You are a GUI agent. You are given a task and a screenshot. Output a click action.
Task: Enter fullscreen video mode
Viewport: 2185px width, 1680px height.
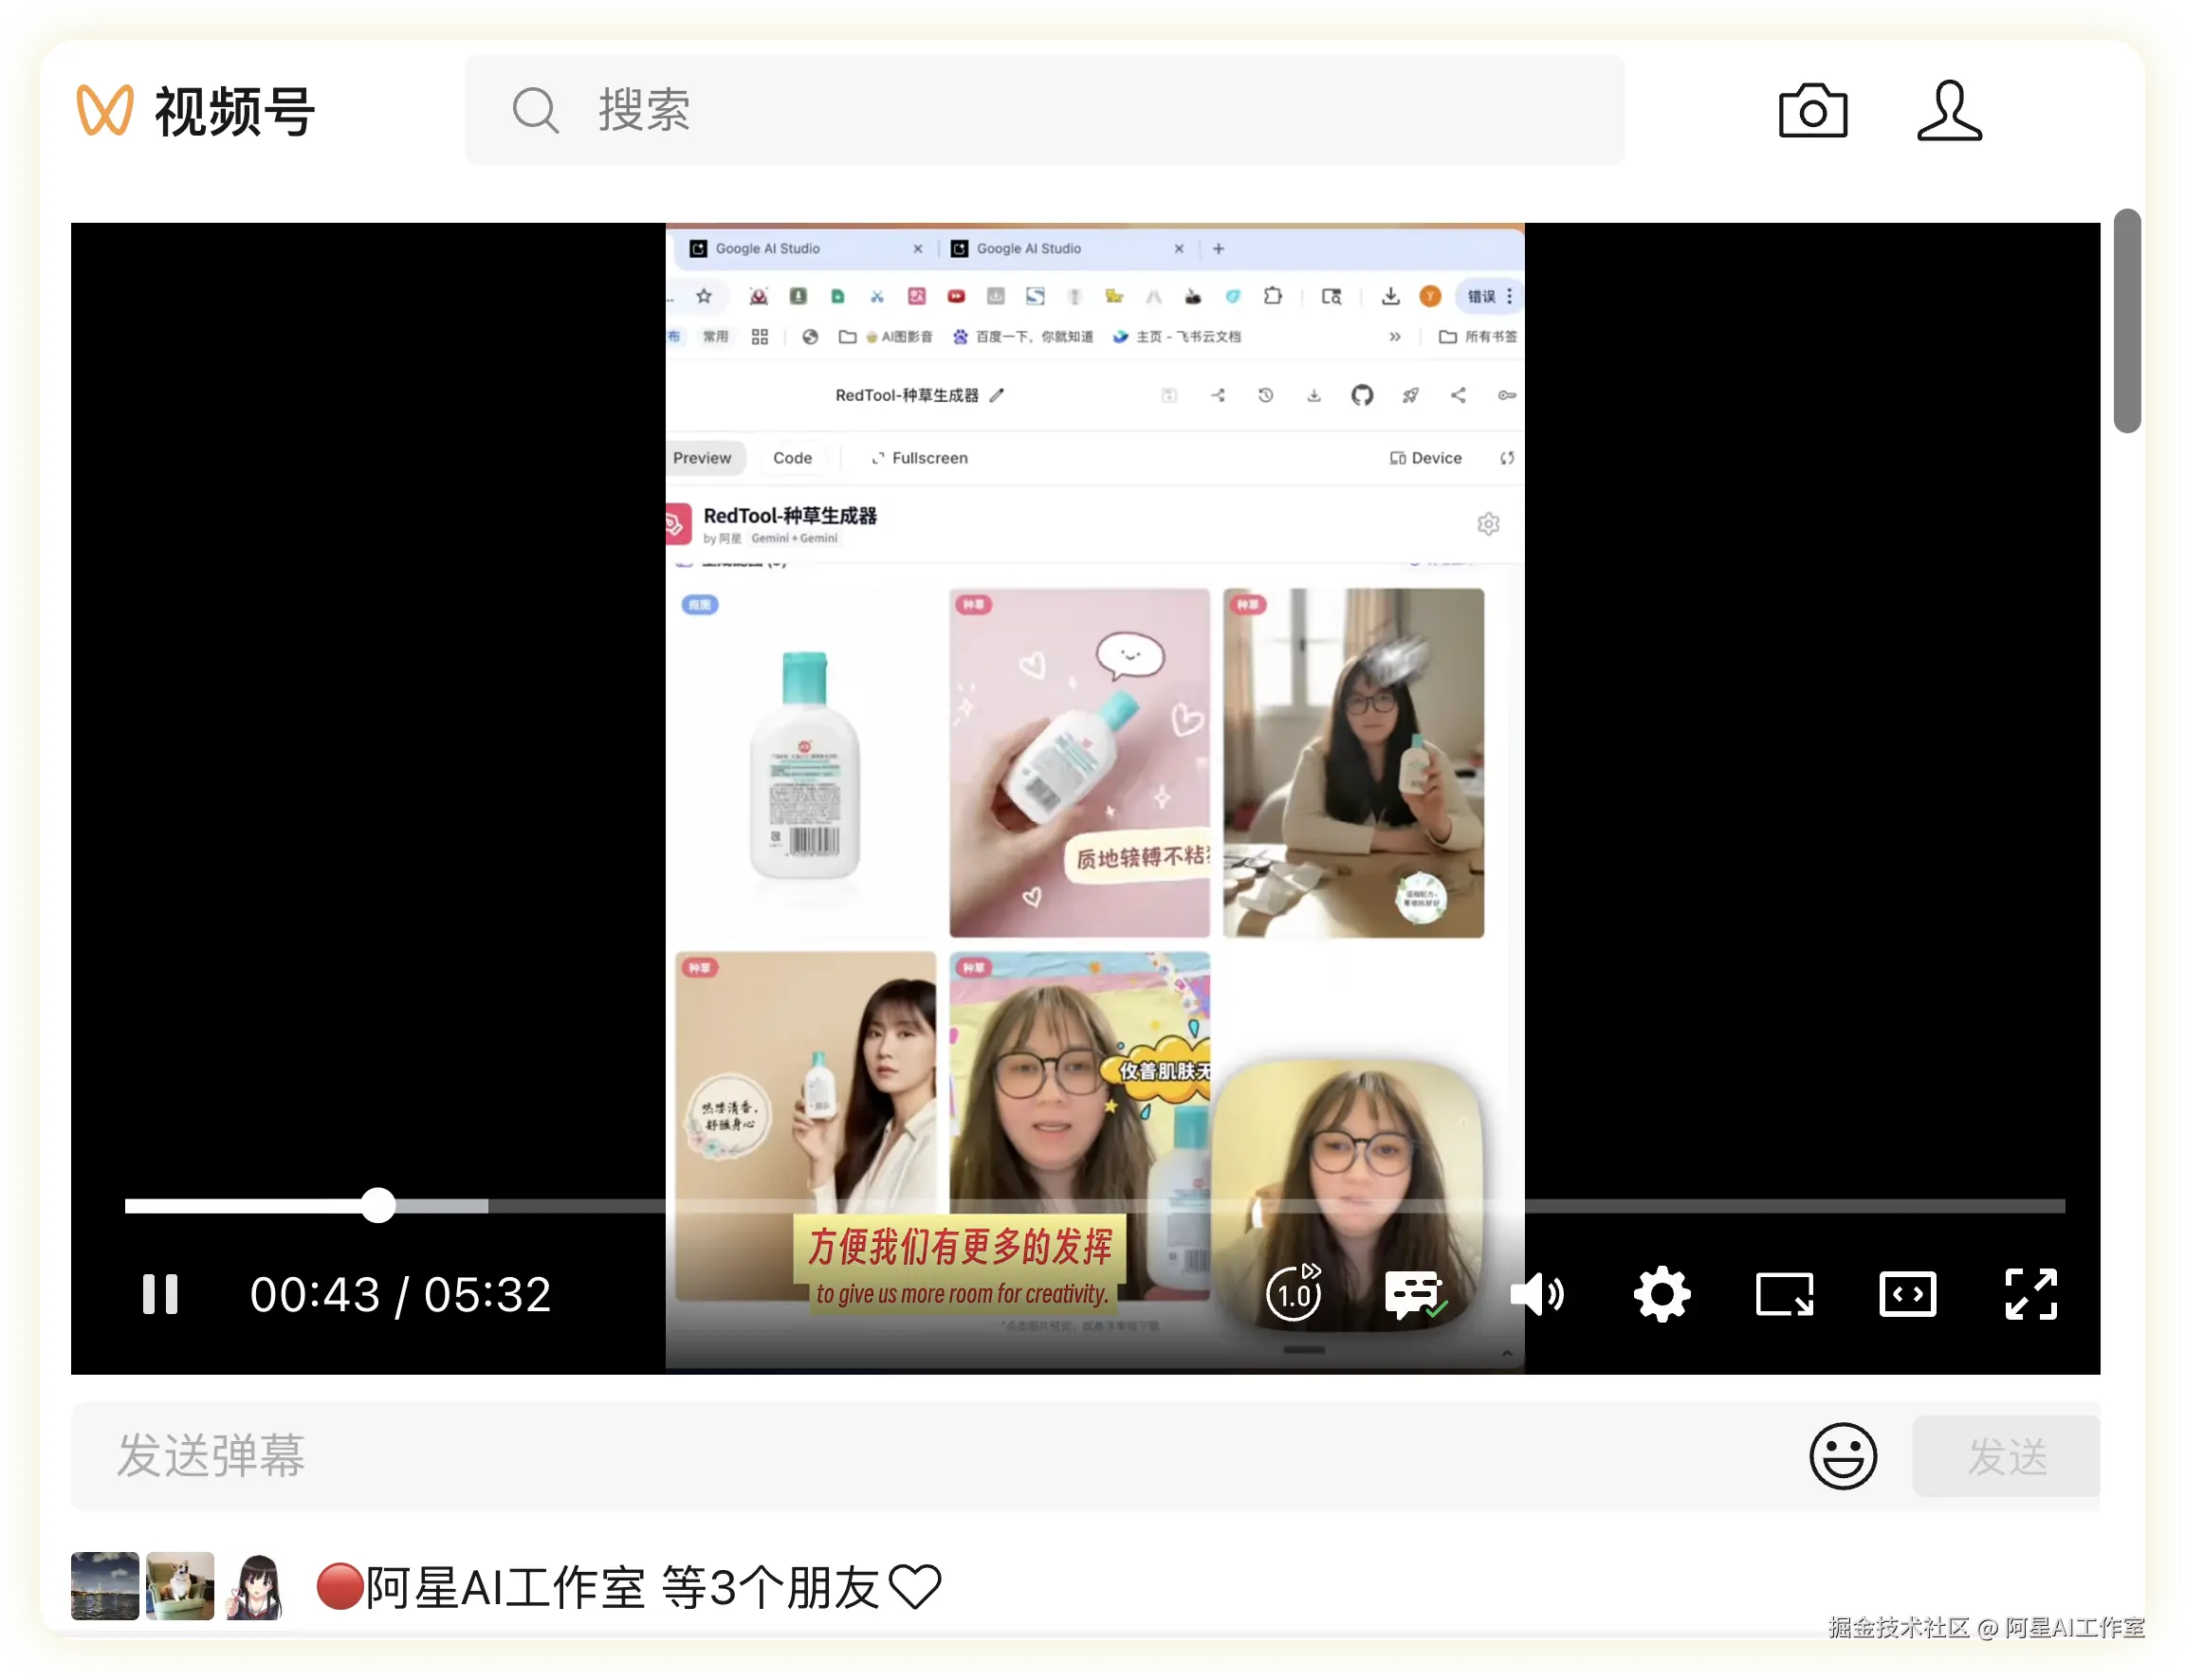[2031, 1294]
